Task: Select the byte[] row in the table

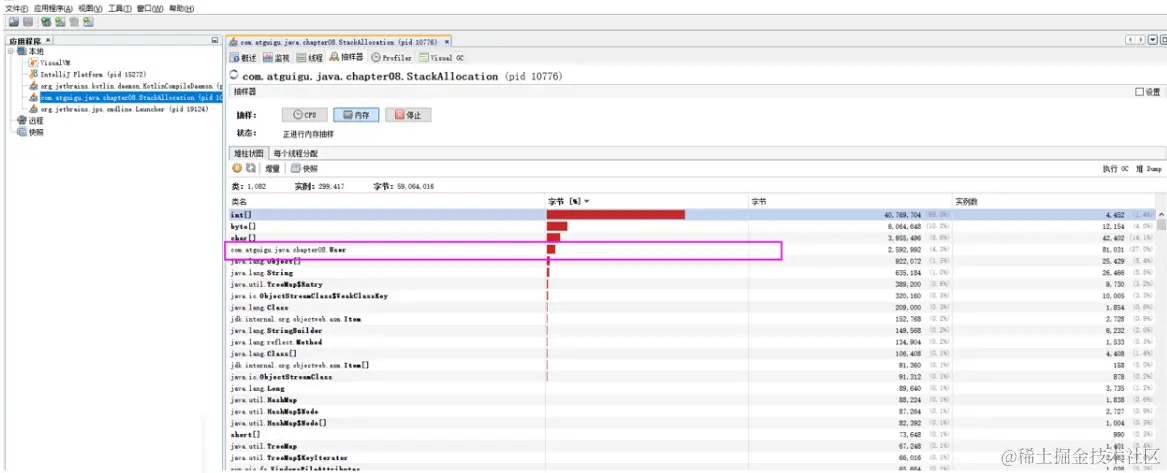Action: [x=692, y=225]
